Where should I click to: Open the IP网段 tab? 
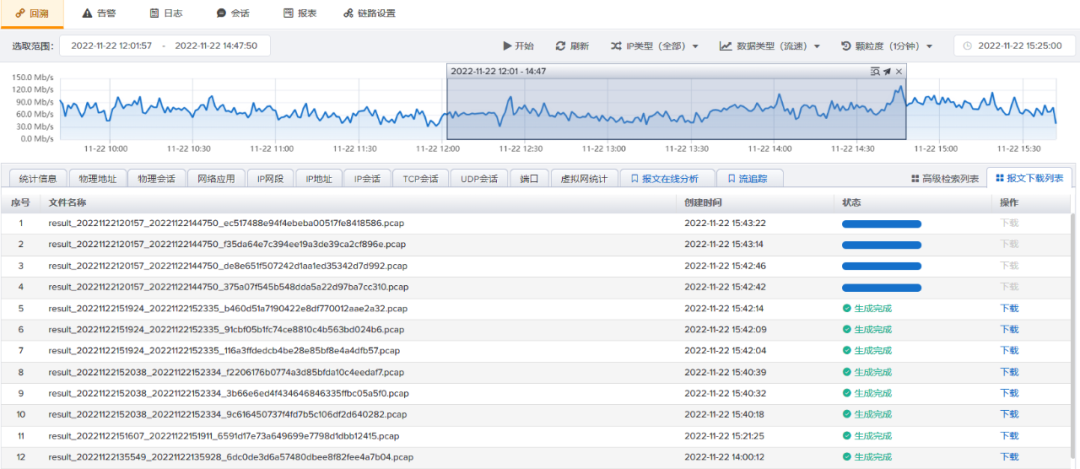pos(271,178)
